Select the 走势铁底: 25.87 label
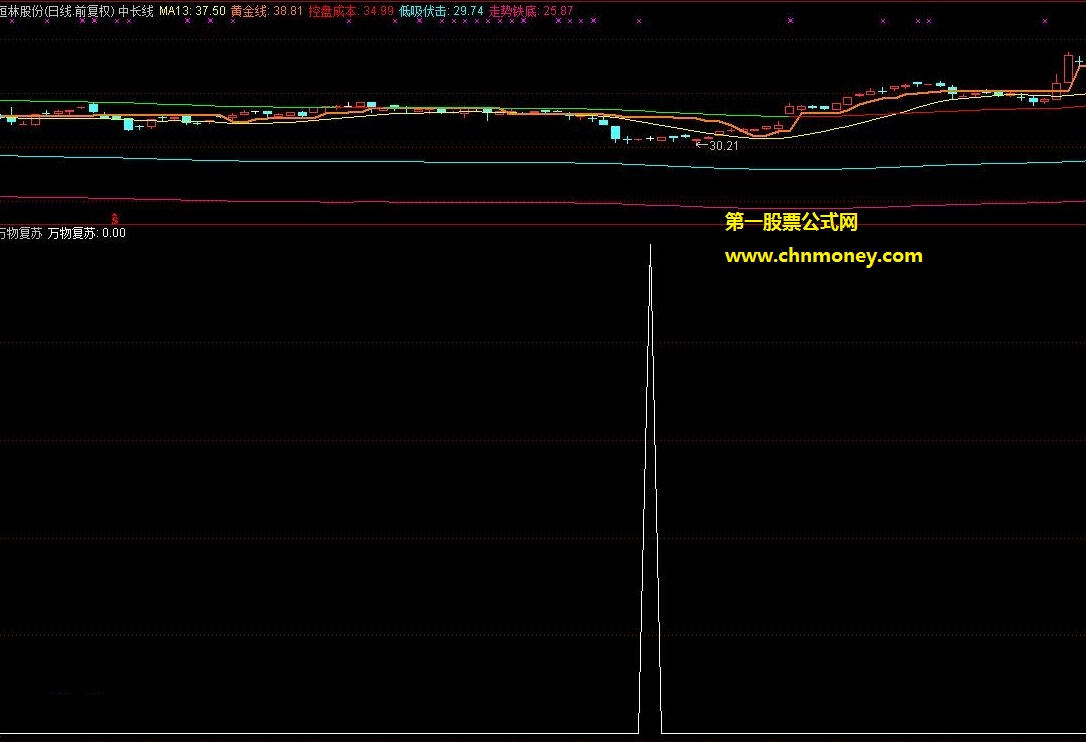Screen dimensions: 1086x742 (531, 11)
